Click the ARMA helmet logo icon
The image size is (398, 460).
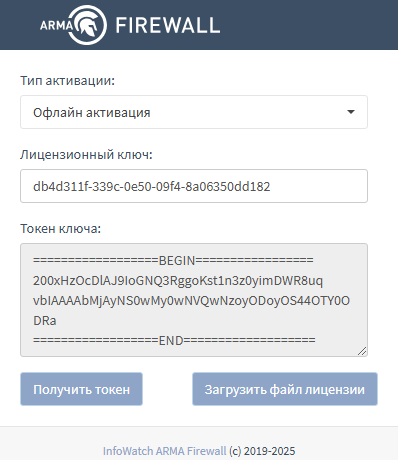click(87, 25)
